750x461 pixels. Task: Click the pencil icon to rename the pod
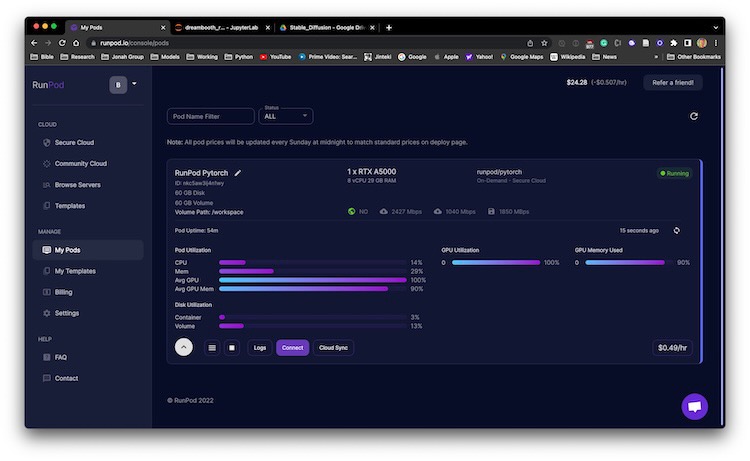(x=238, y=173)
